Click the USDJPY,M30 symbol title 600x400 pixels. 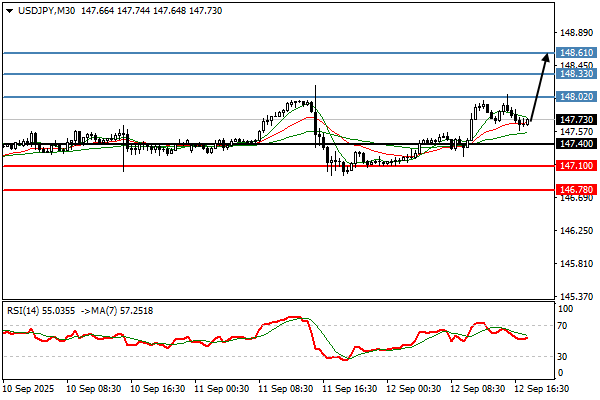46,11
